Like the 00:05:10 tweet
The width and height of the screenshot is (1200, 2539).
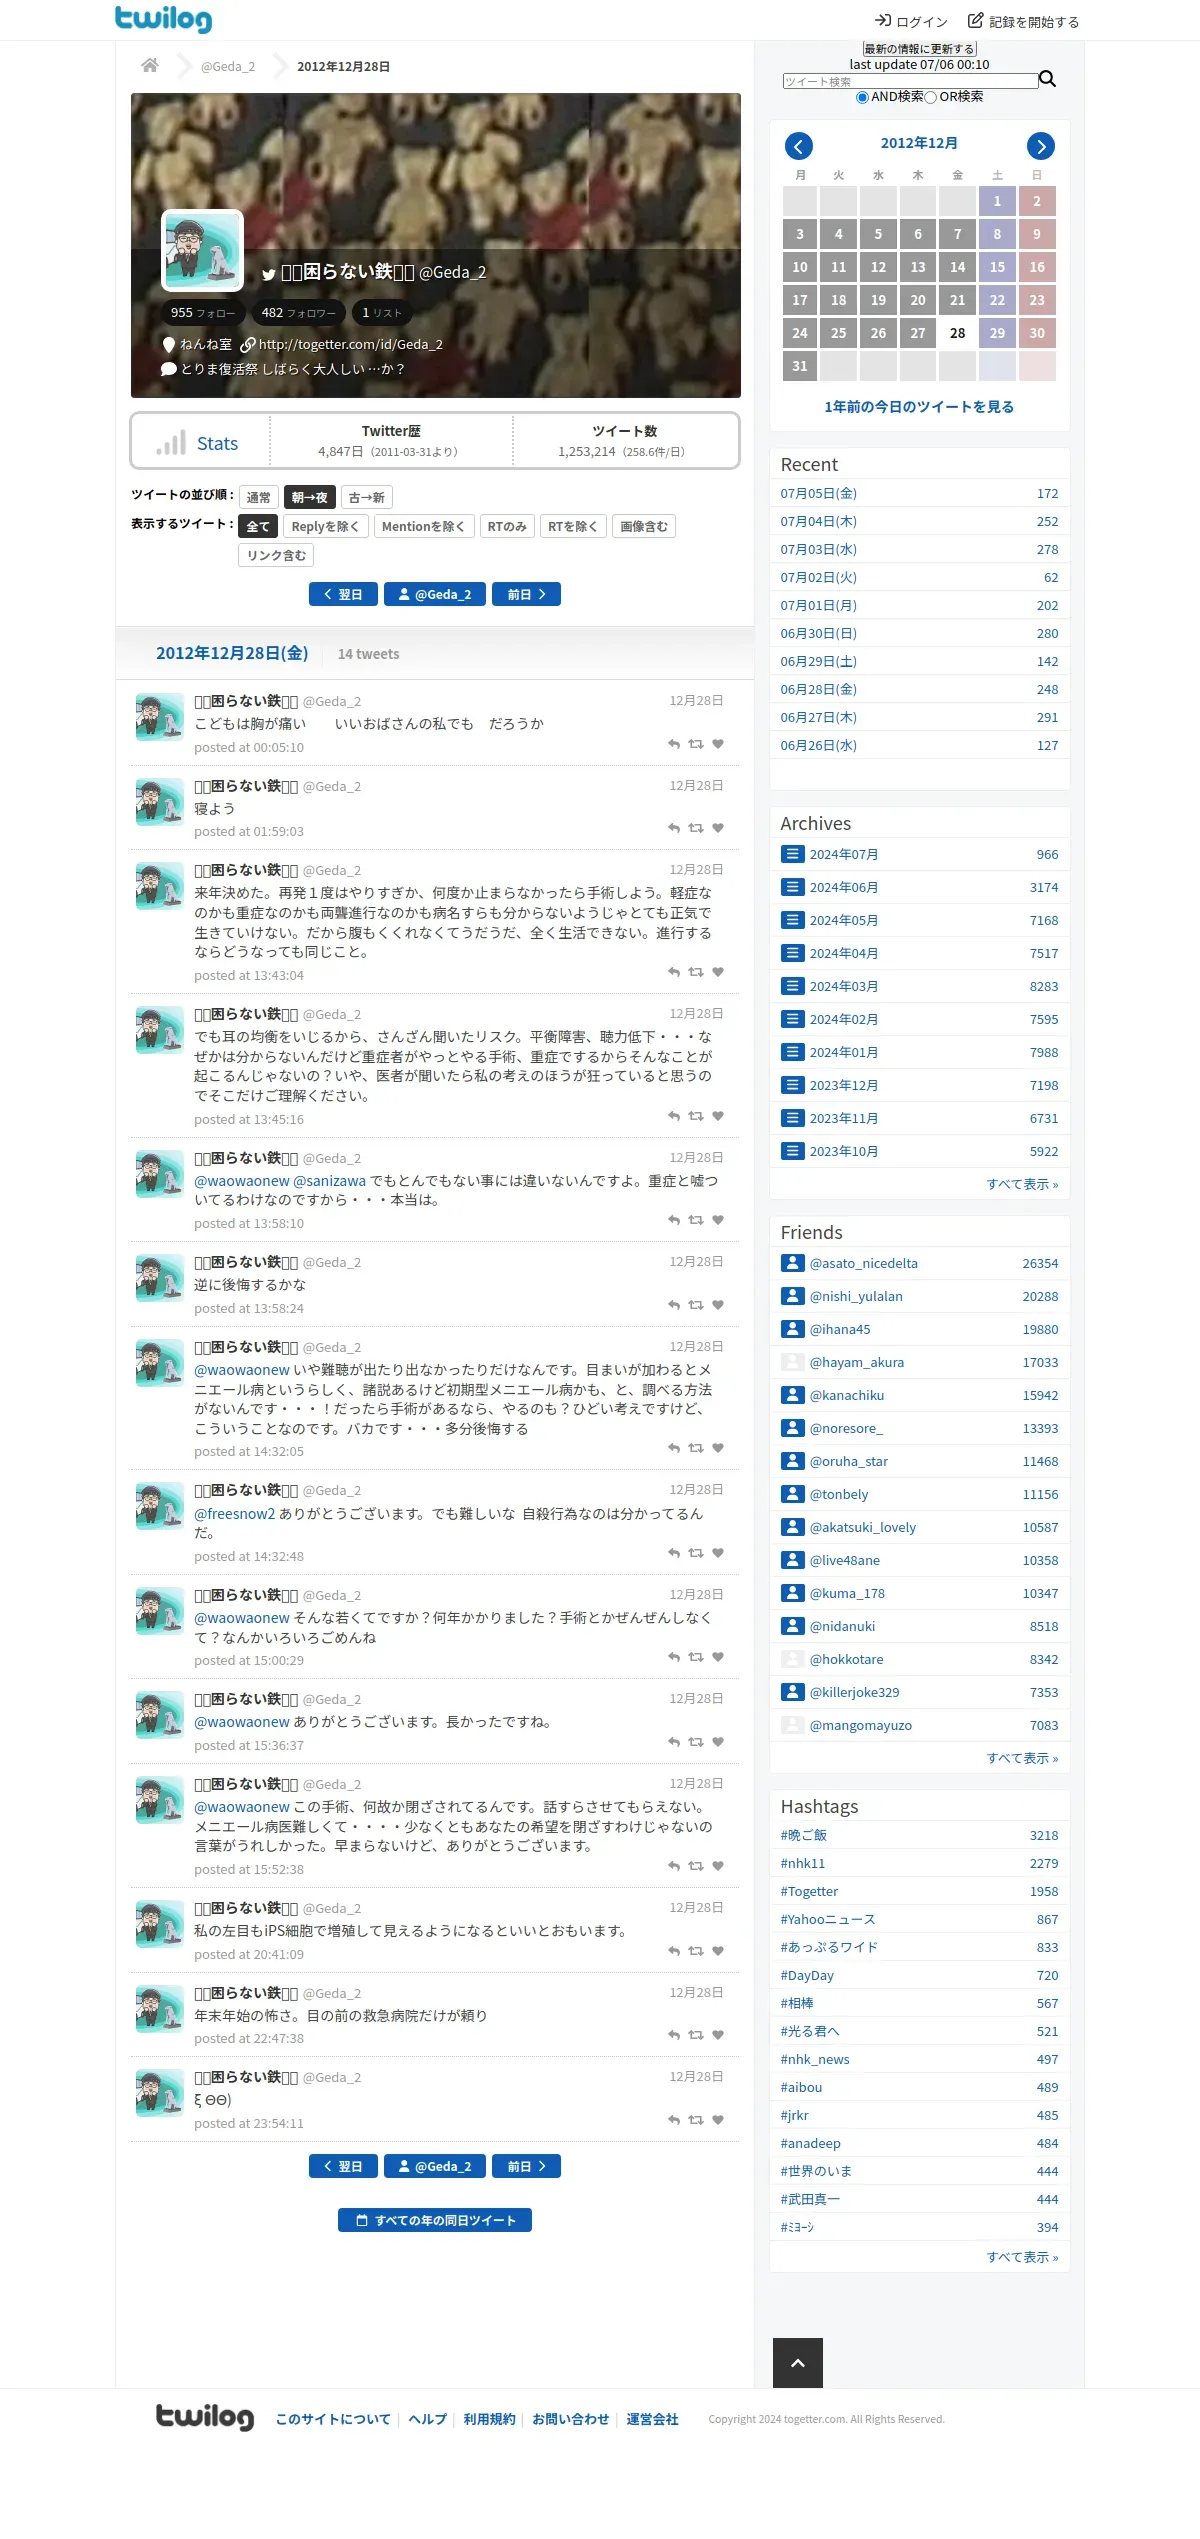click(x=718, y=744)
